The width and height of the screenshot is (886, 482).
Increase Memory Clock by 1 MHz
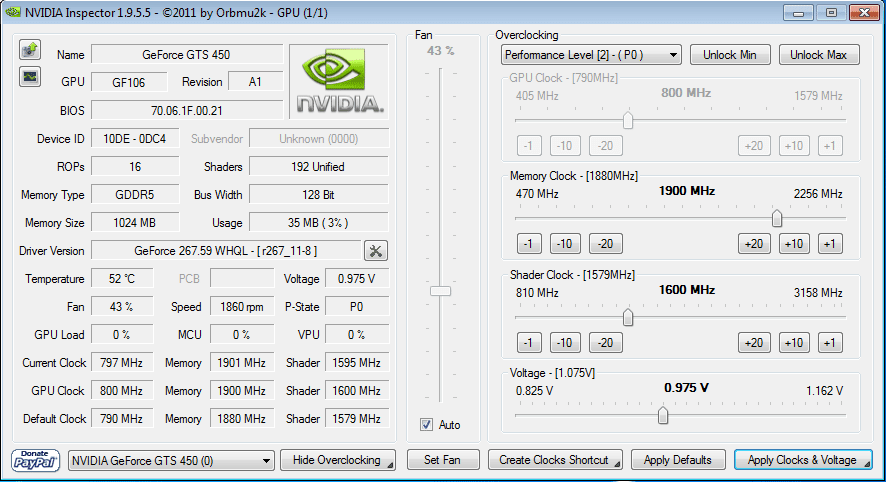(x=830, y=244)
